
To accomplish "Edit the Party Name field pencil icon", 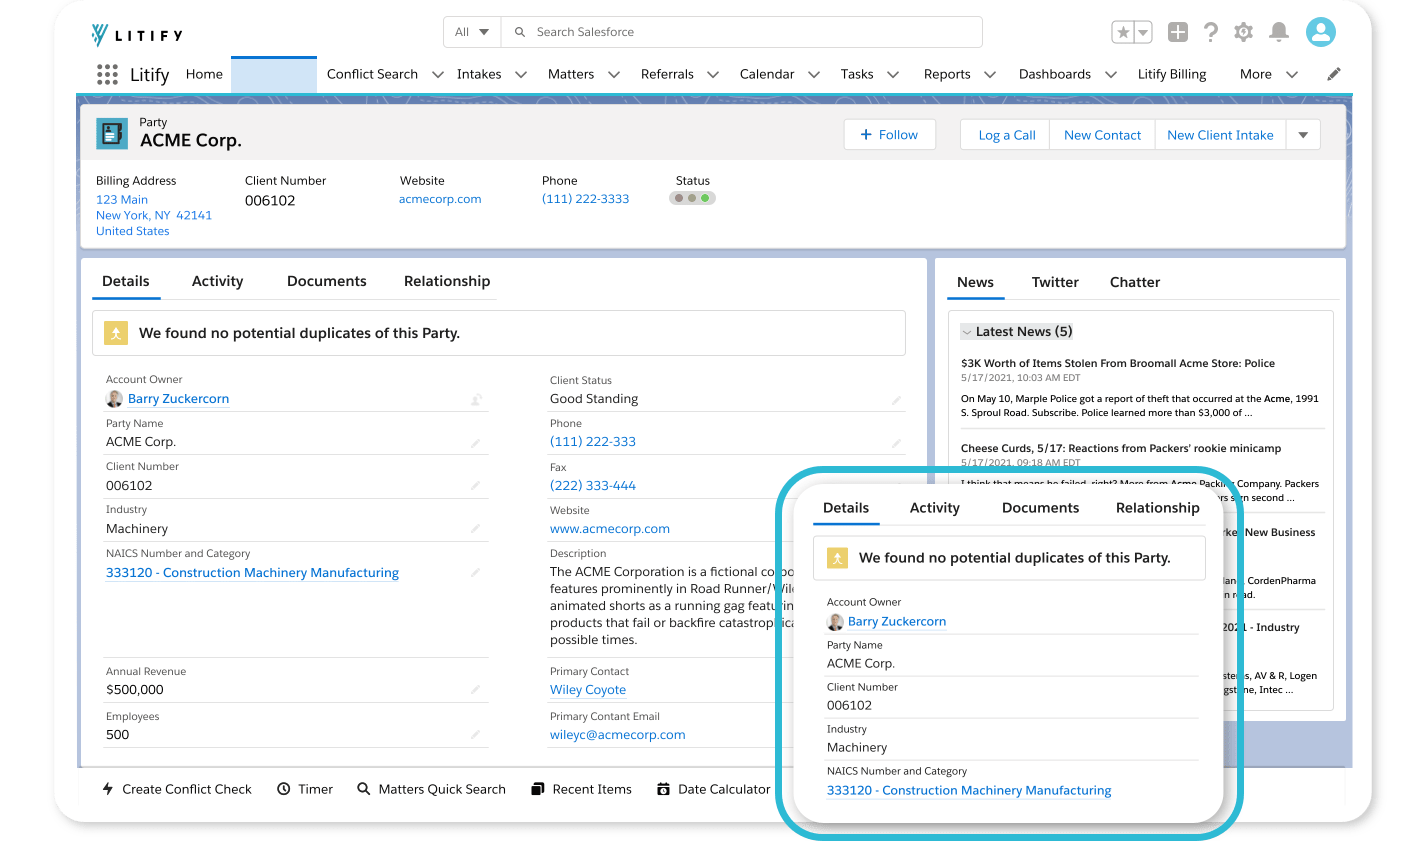I will 476,443.
